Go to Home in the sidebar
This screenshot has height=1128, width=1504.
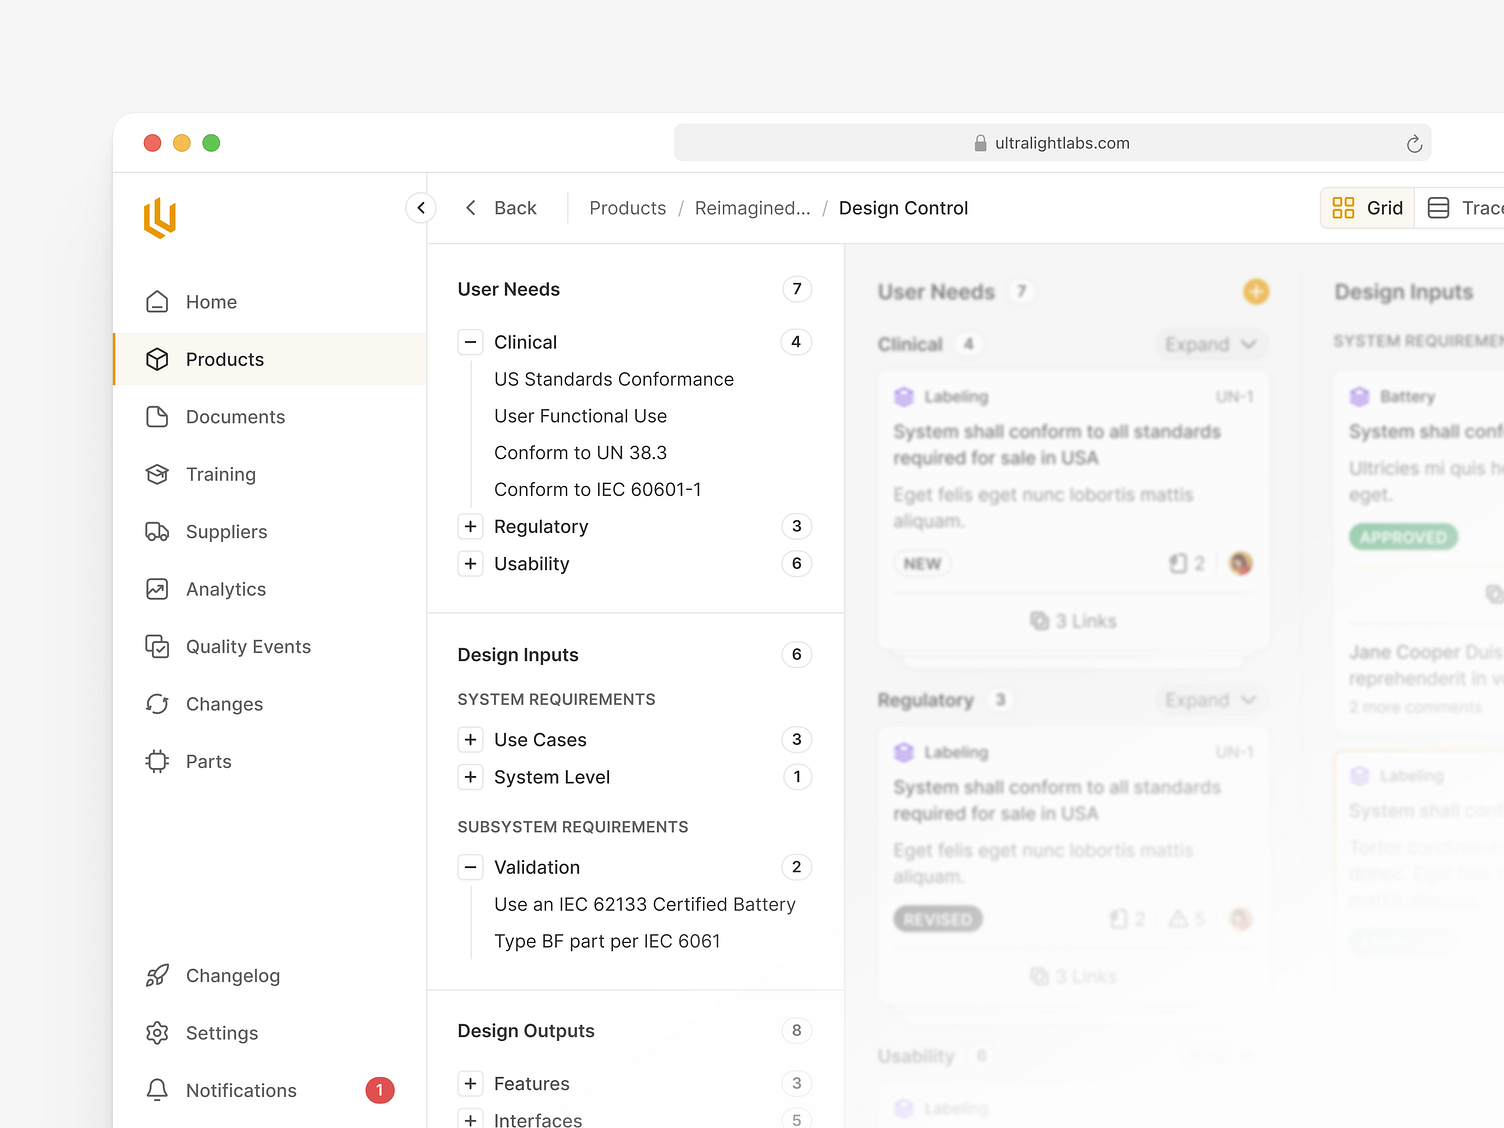[270, 302]
